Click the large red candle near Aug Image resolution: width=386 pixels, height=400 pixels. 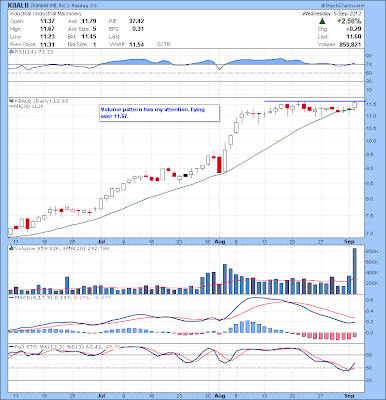(x=219, y=165)
